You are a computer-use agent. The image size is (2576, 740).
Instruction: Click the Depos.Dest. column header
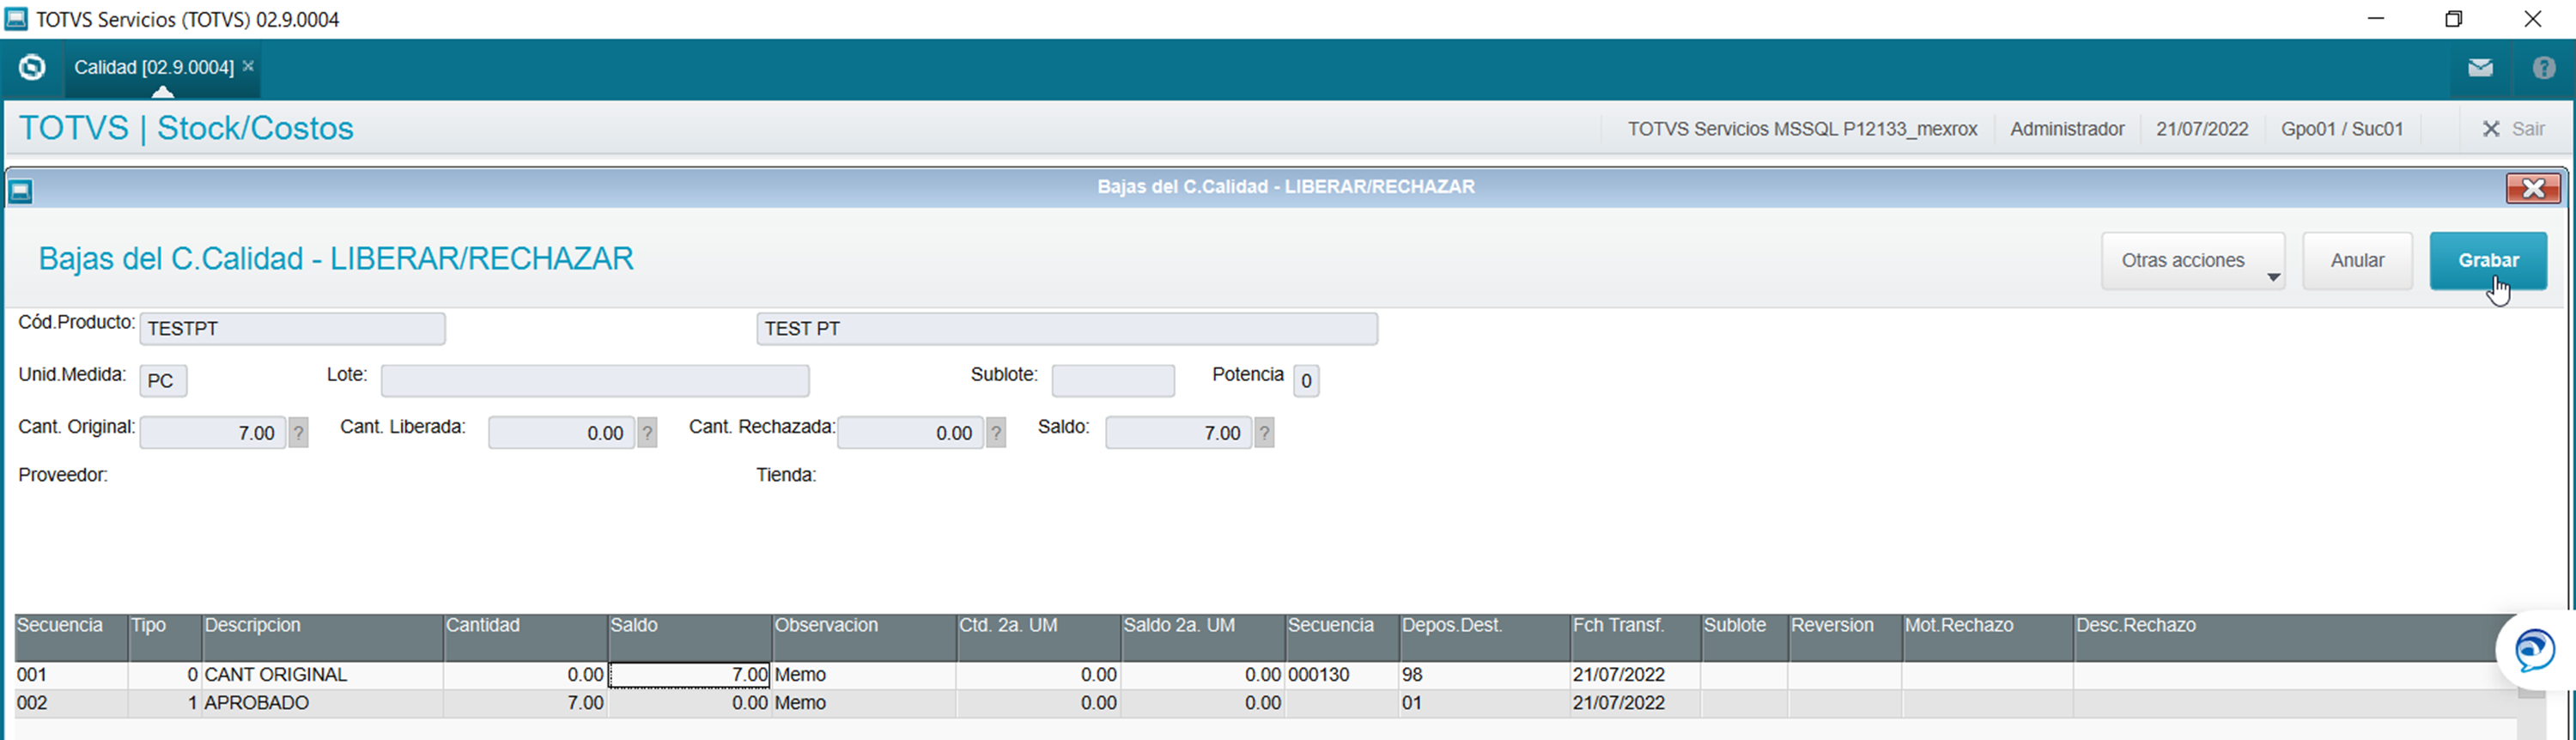coord(1485,637)
